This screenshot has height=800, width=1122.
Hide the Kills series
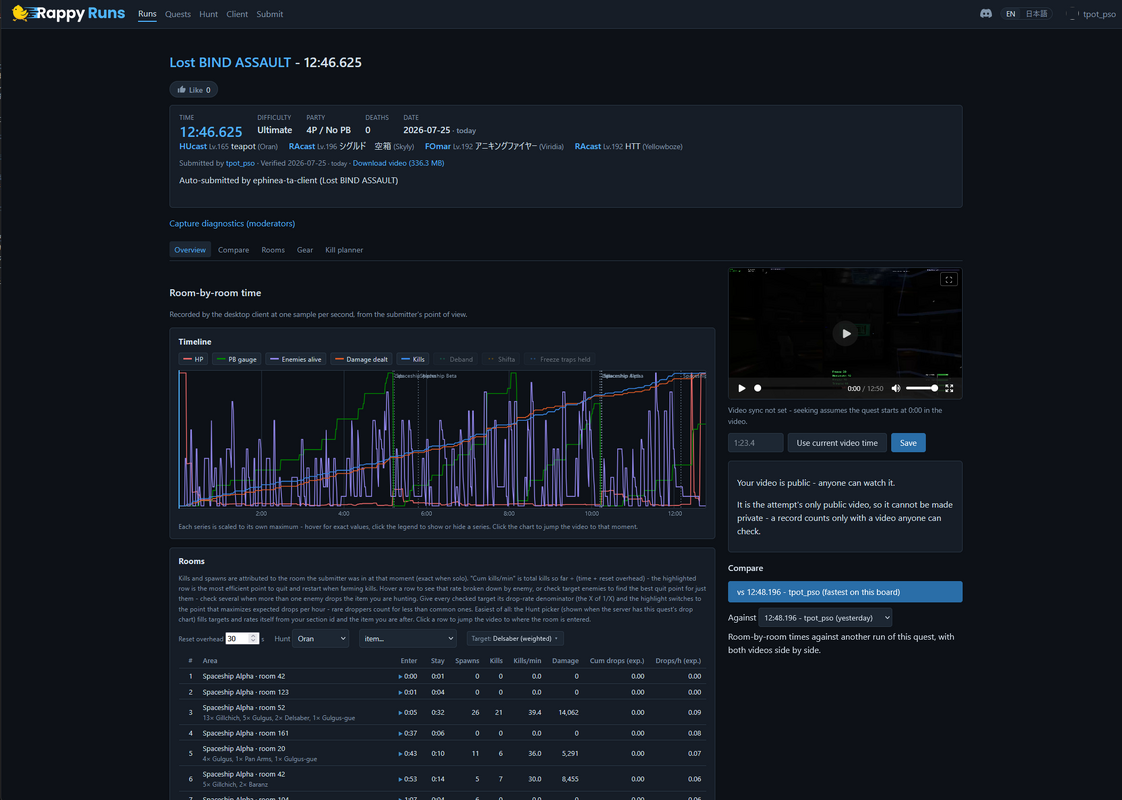[413, 359]
